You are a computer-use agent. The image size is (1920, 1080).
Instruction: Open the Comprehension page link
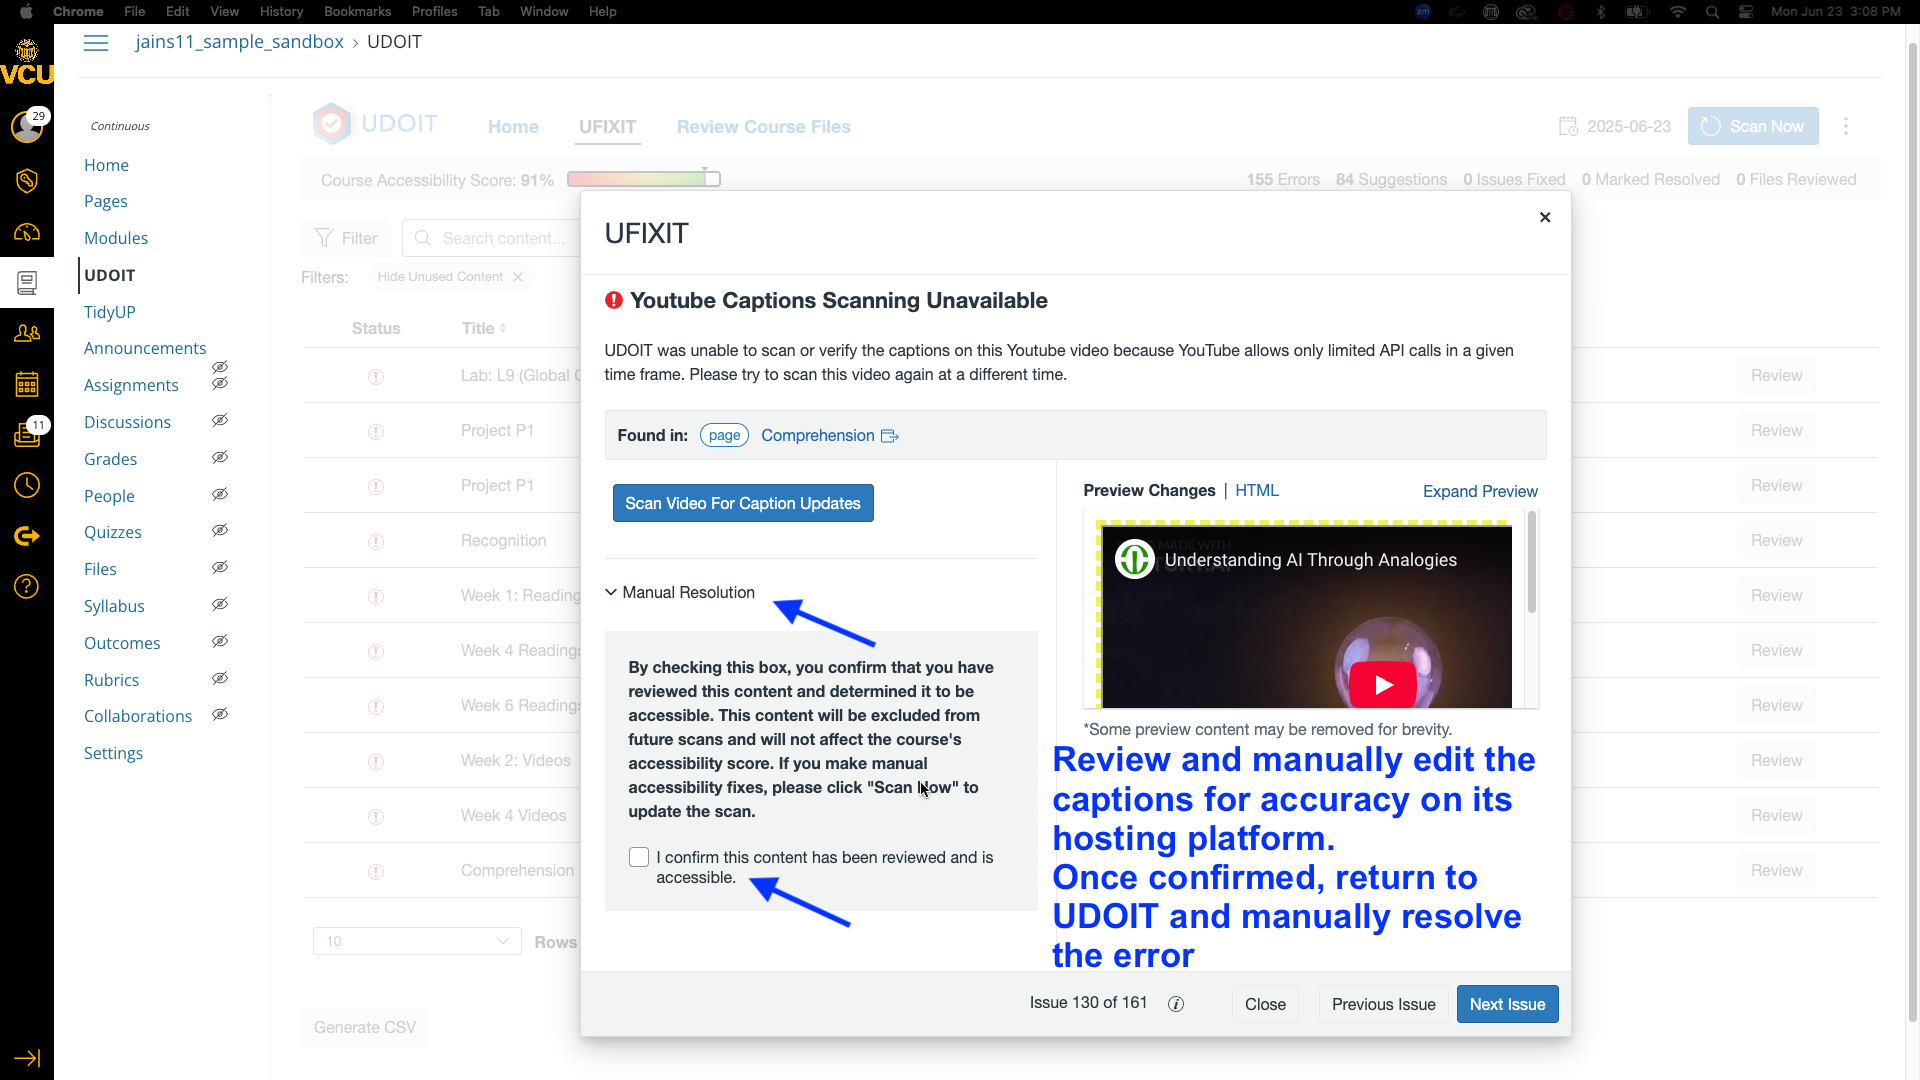coord(818,436)
